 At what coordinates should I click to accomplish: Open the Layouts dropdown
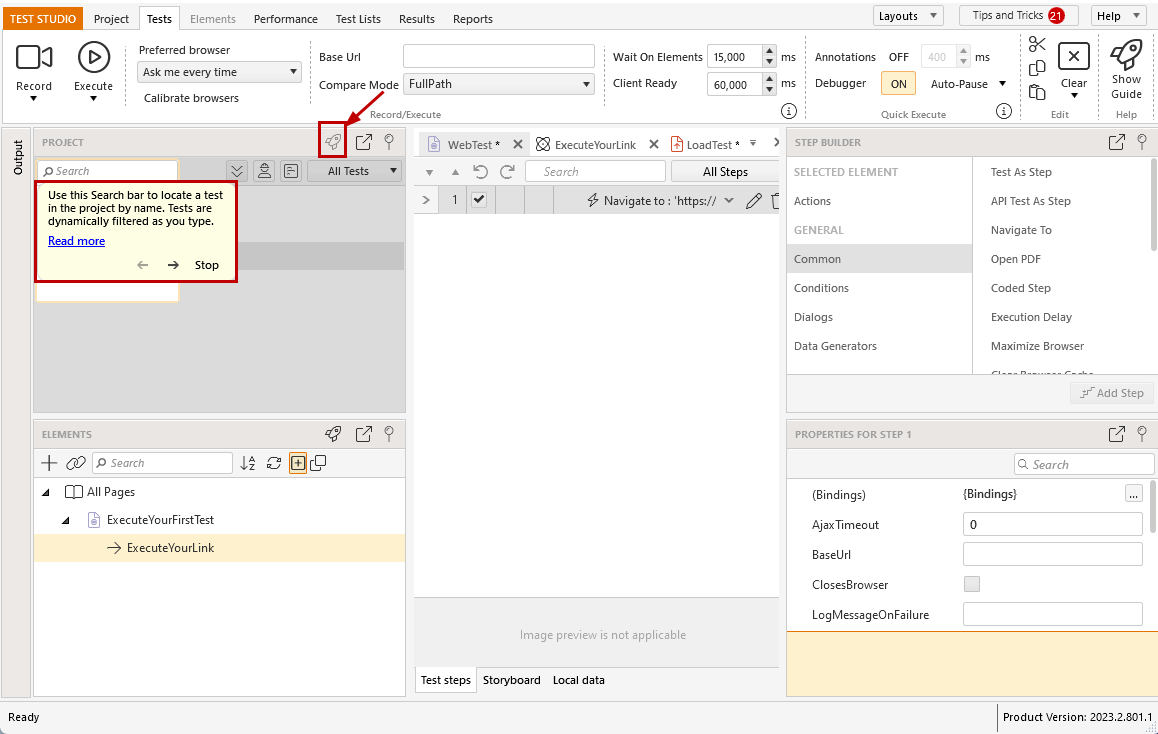[908, 16]
